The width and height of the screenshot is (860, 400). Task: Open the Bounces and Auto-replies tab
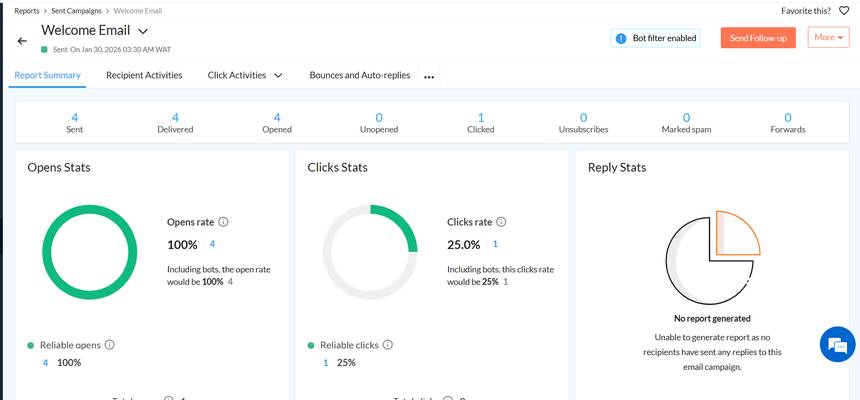[359, 75]
